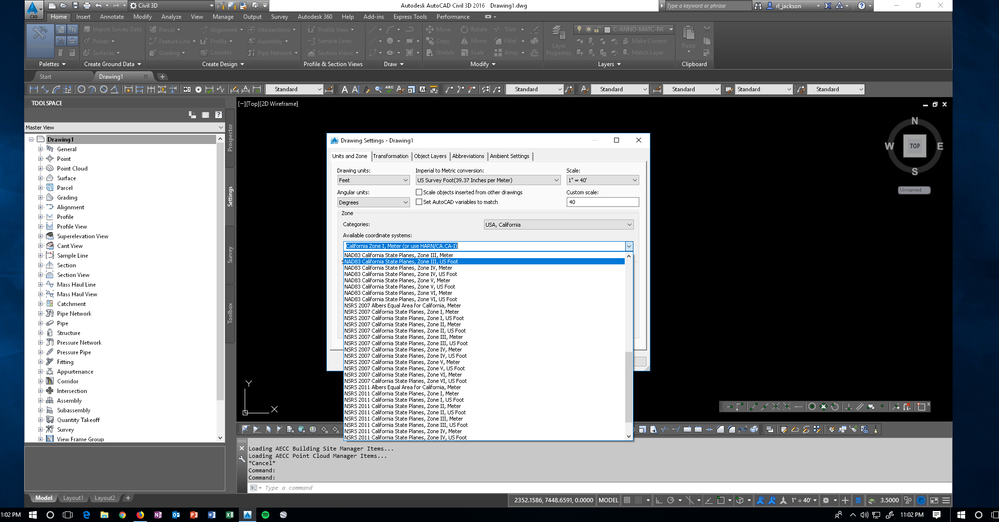Screen dimensions: 999x522
Task: Open the Windows notification center icon
Action: coord(937,514)
